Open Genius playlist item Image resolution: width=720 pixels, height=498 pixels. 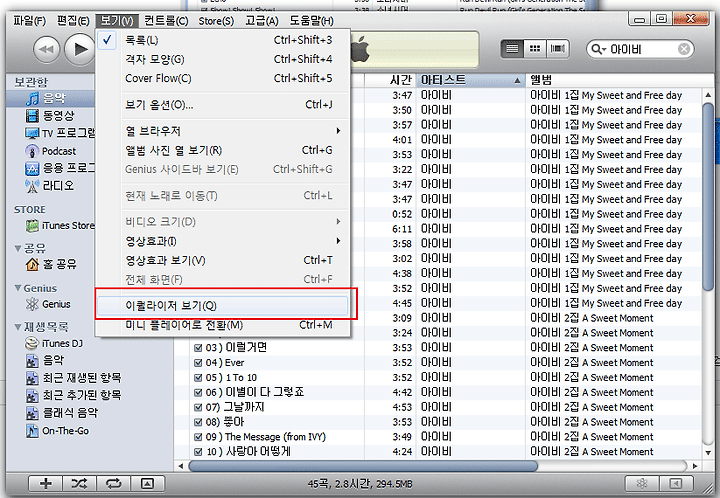(50, 304)
